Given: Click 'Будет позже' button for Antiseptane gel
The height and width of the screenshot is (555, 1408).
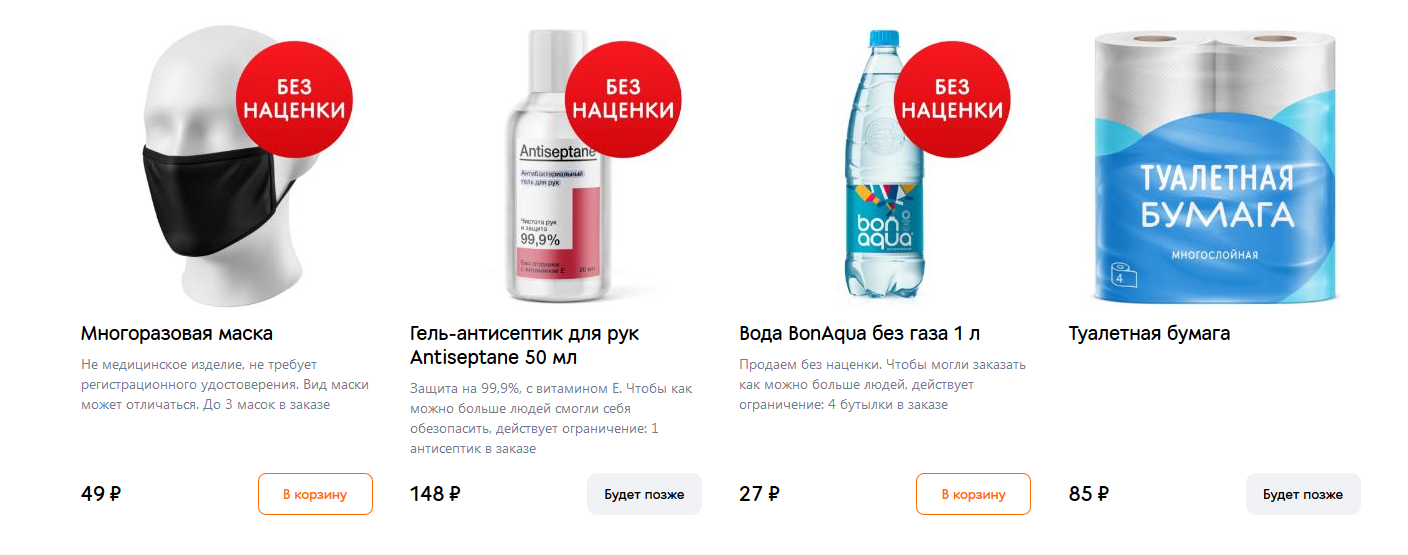Looking at the screenshot, I should (x=644, y=494).
